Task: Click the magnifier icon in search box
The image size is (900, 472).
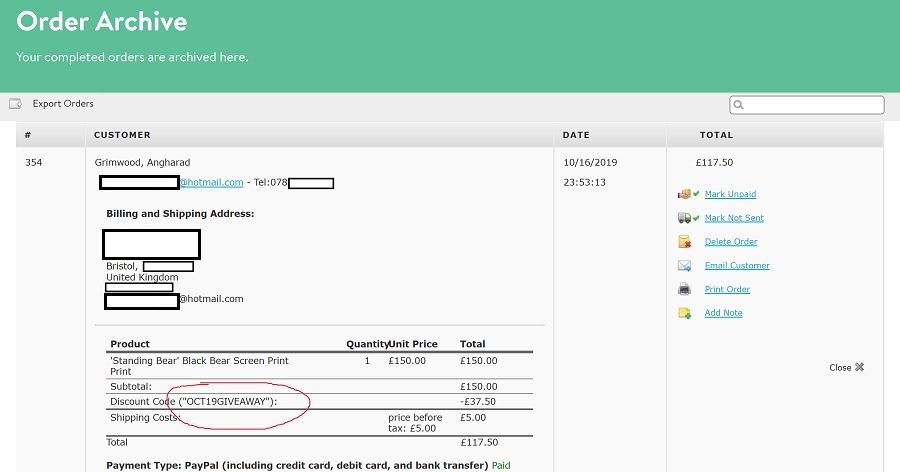Action: (739, 105)
